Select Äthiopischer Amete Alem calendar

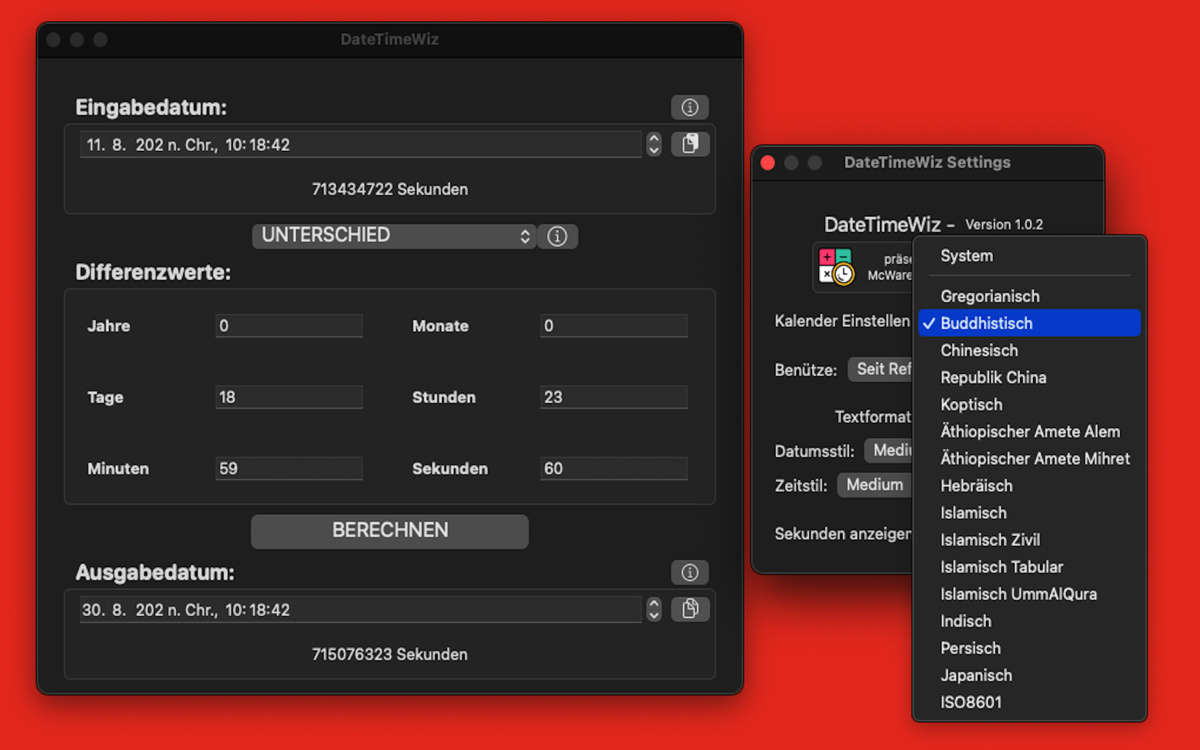[x=1029, y=431]
